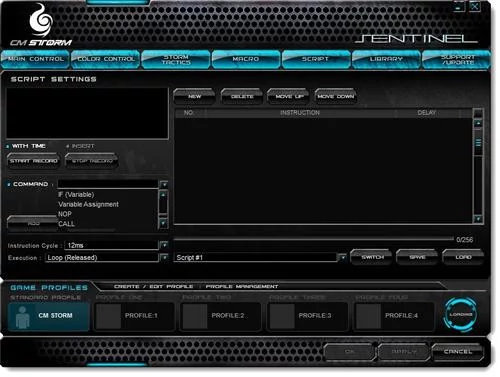Click the Delete instruction button
This screenshot has height=377, width=500.
[242, 96]
